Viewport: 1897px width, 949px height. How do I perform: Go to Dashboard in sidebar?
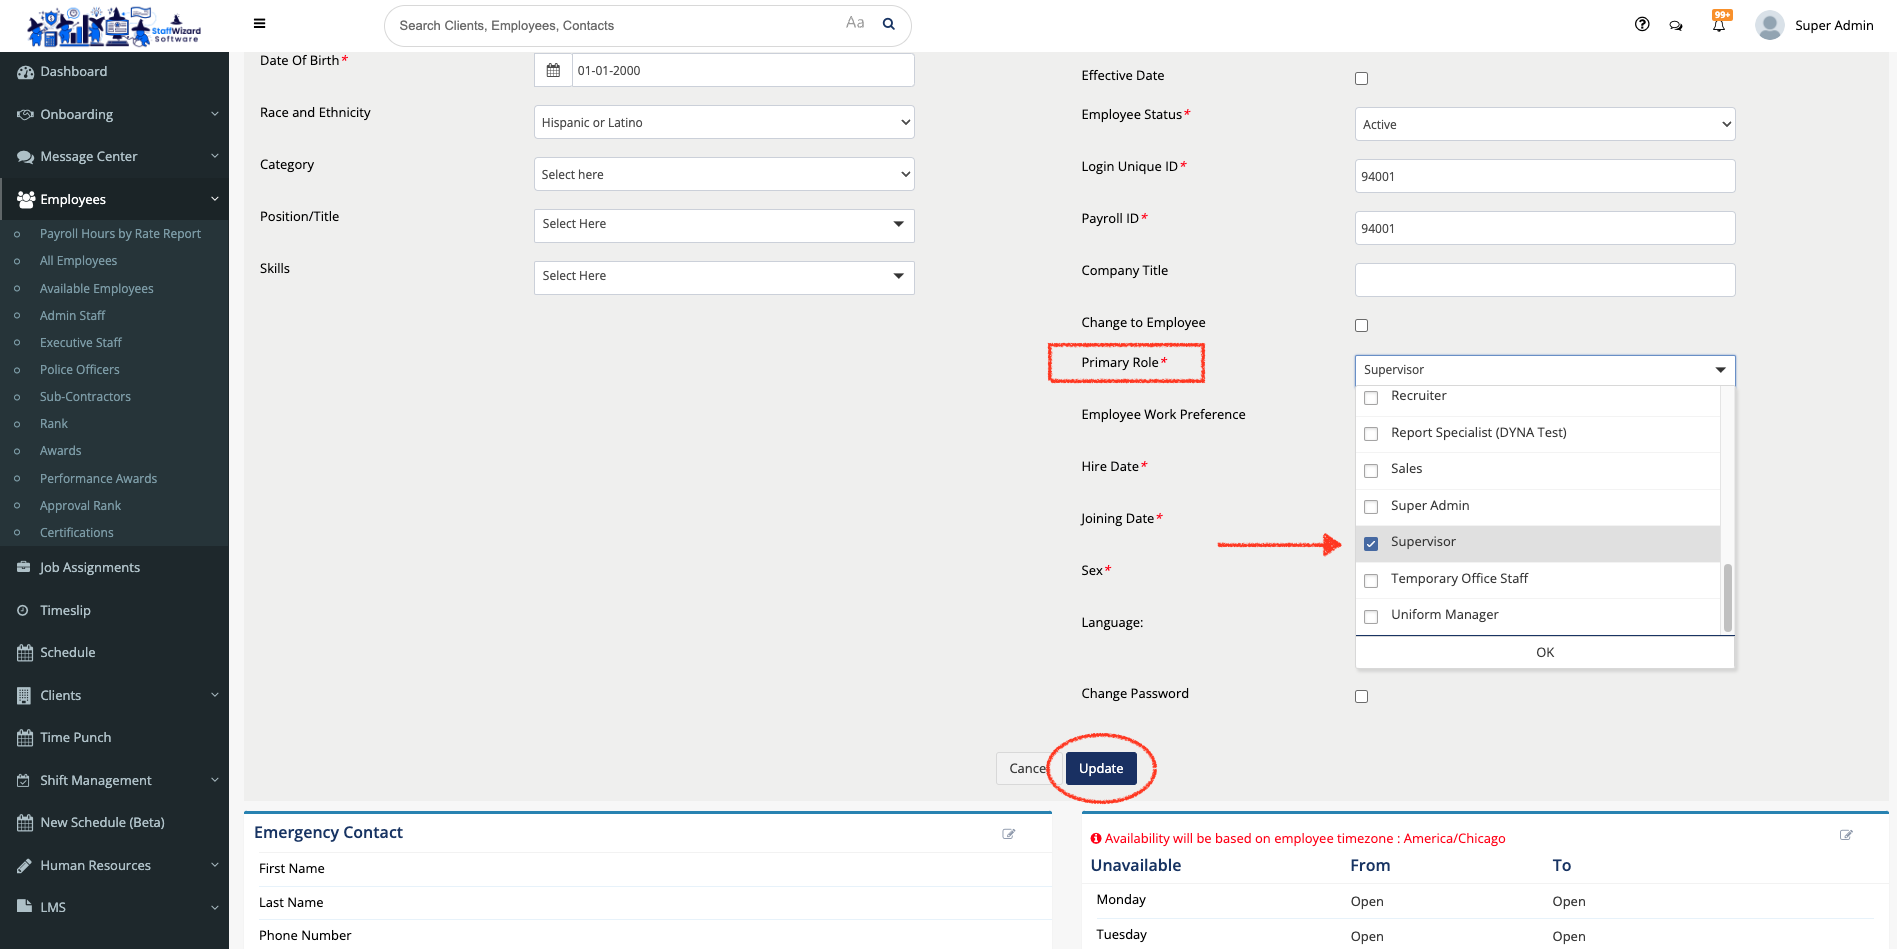(x=73, y=72)
